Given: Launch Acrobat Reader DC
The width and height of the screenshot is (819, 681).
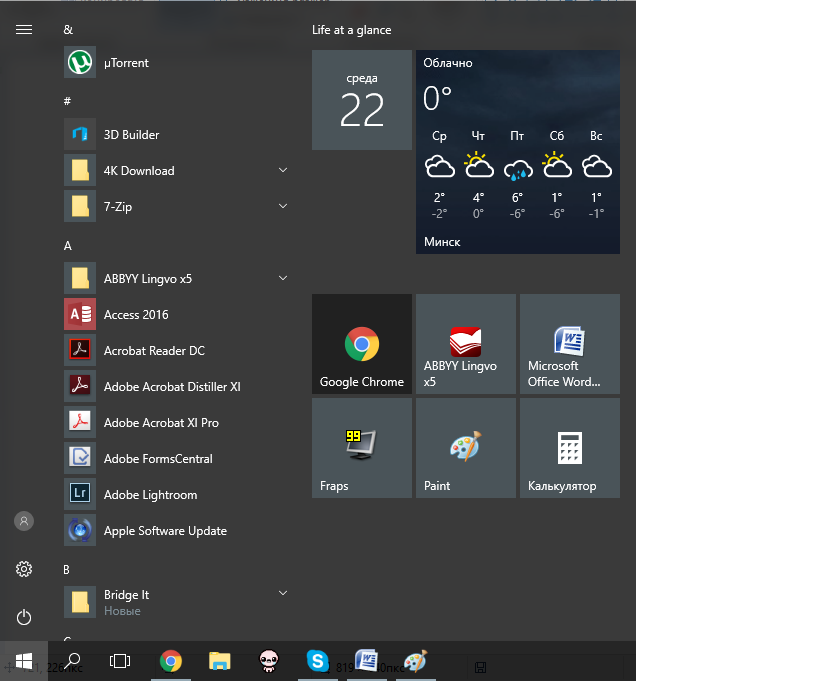Looking at the screenshot, I should 153,351.
